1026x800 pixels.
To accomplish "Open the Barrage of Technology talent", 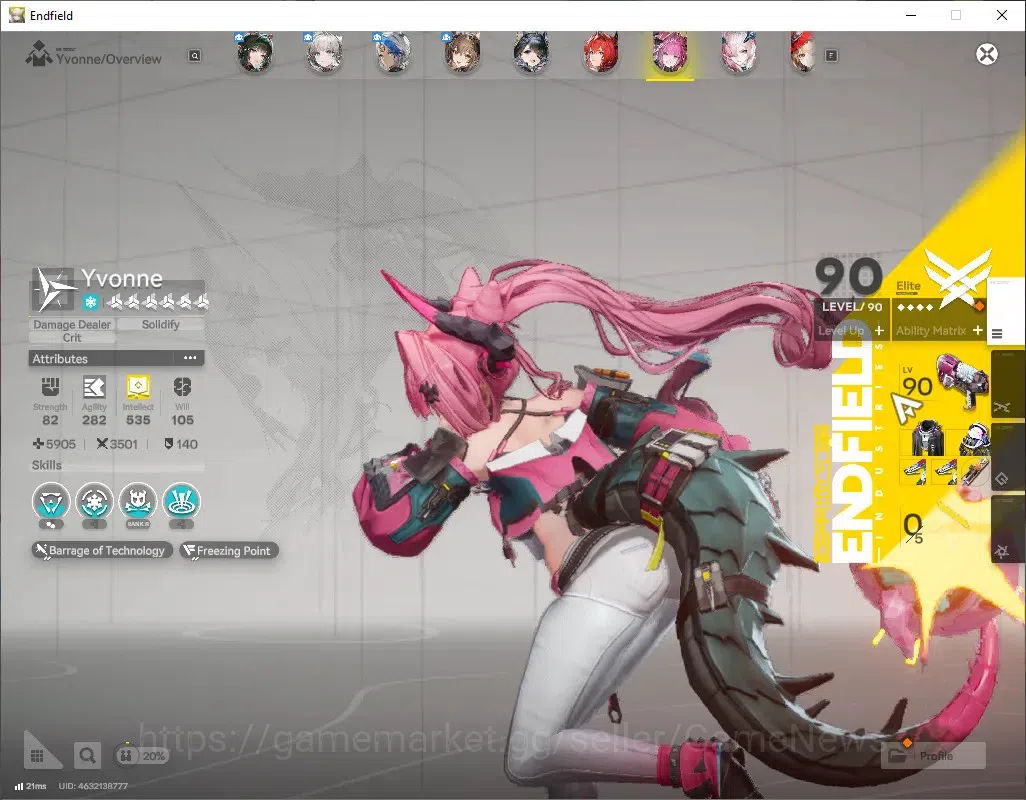I will (x=102, y=551).
